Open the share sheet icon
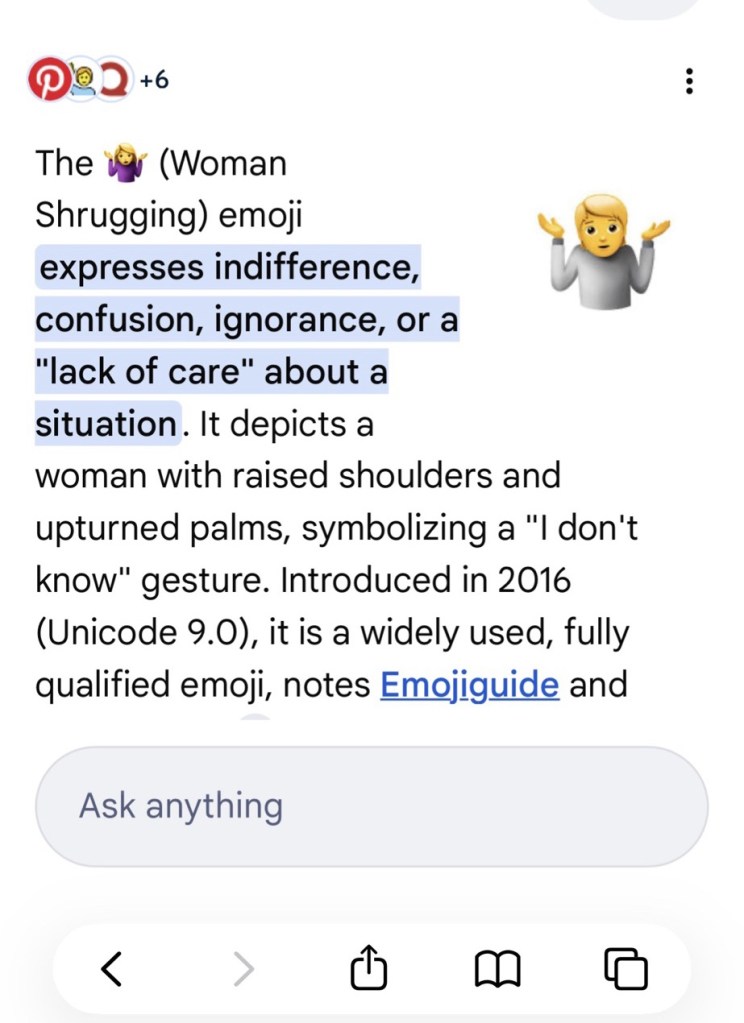Screen dimensions: 744x1023 coord(368,968)
